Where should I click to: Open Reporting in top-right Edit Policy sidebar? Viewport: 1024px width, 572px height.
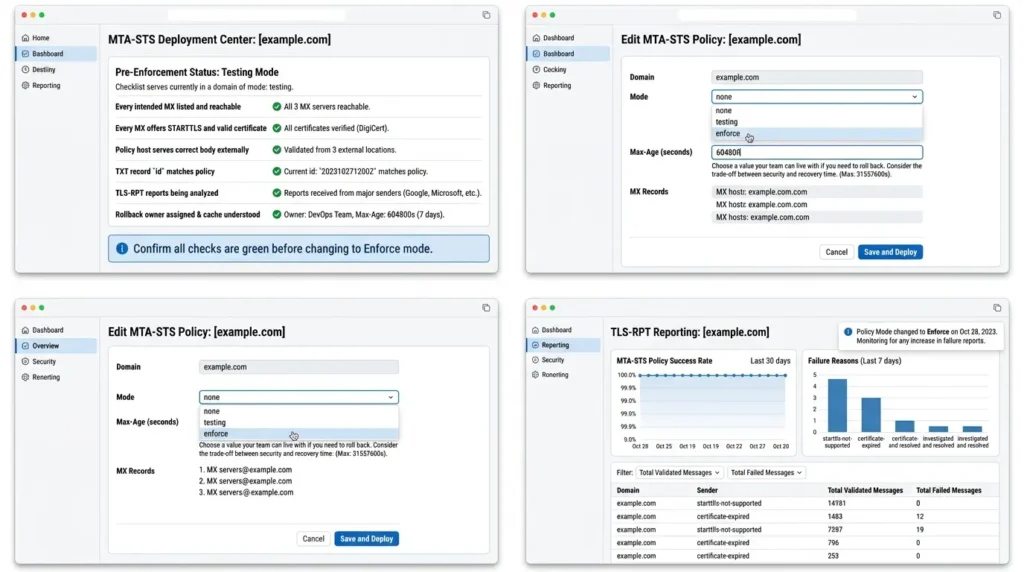click(557, 86)
